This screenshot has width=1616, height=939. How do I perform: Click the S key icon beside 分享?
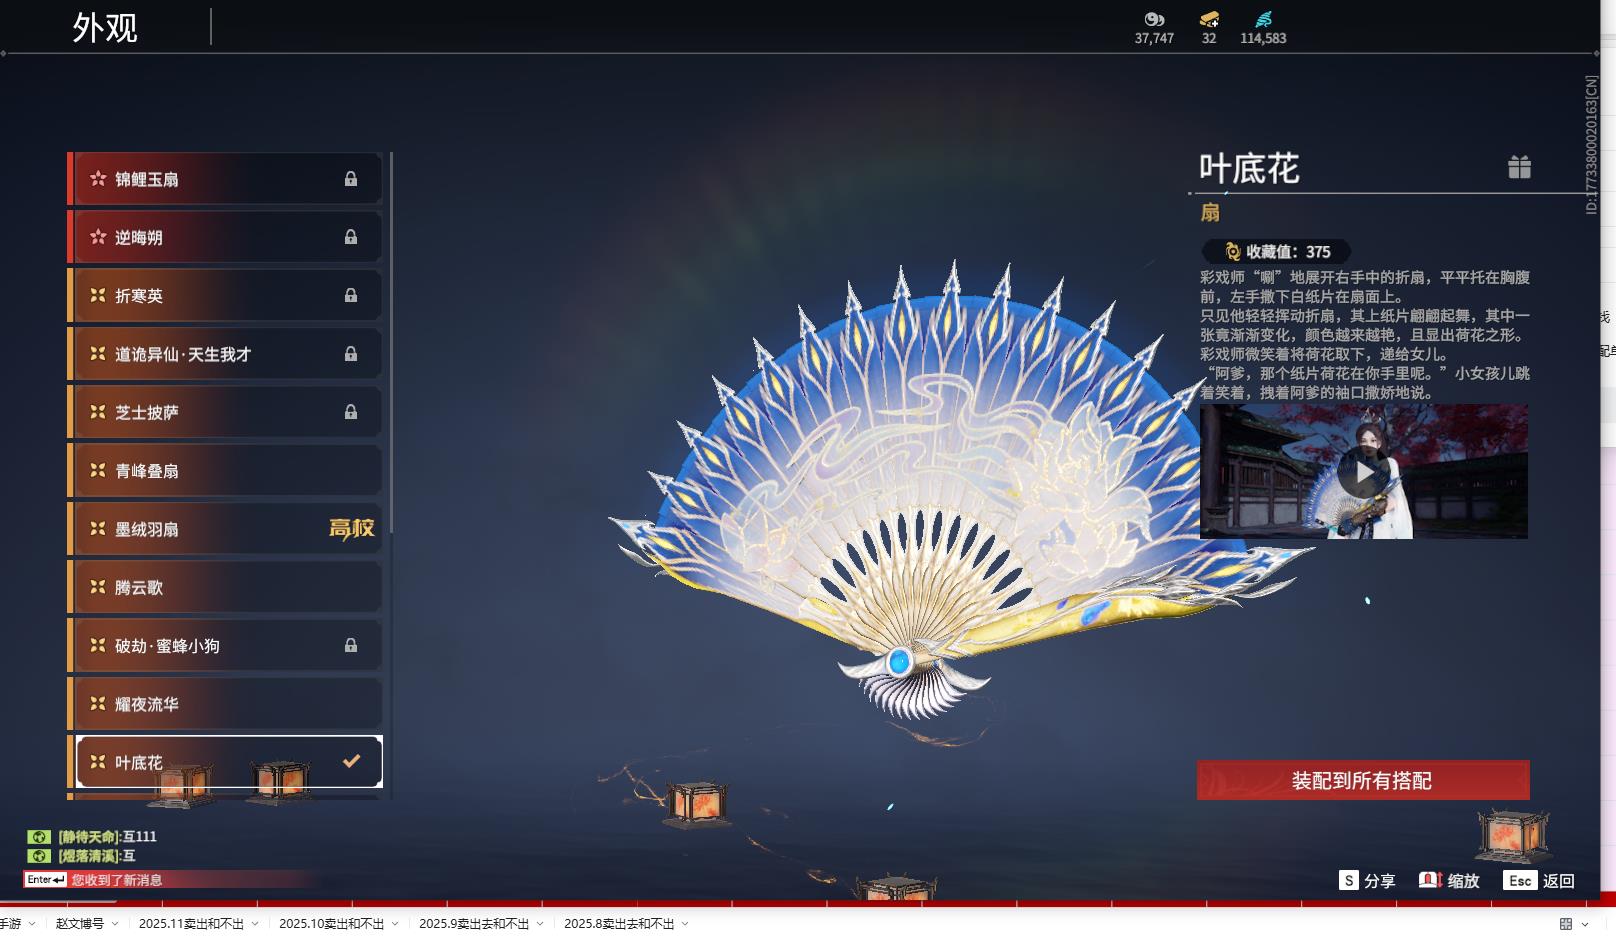(x=1349, y=880)
